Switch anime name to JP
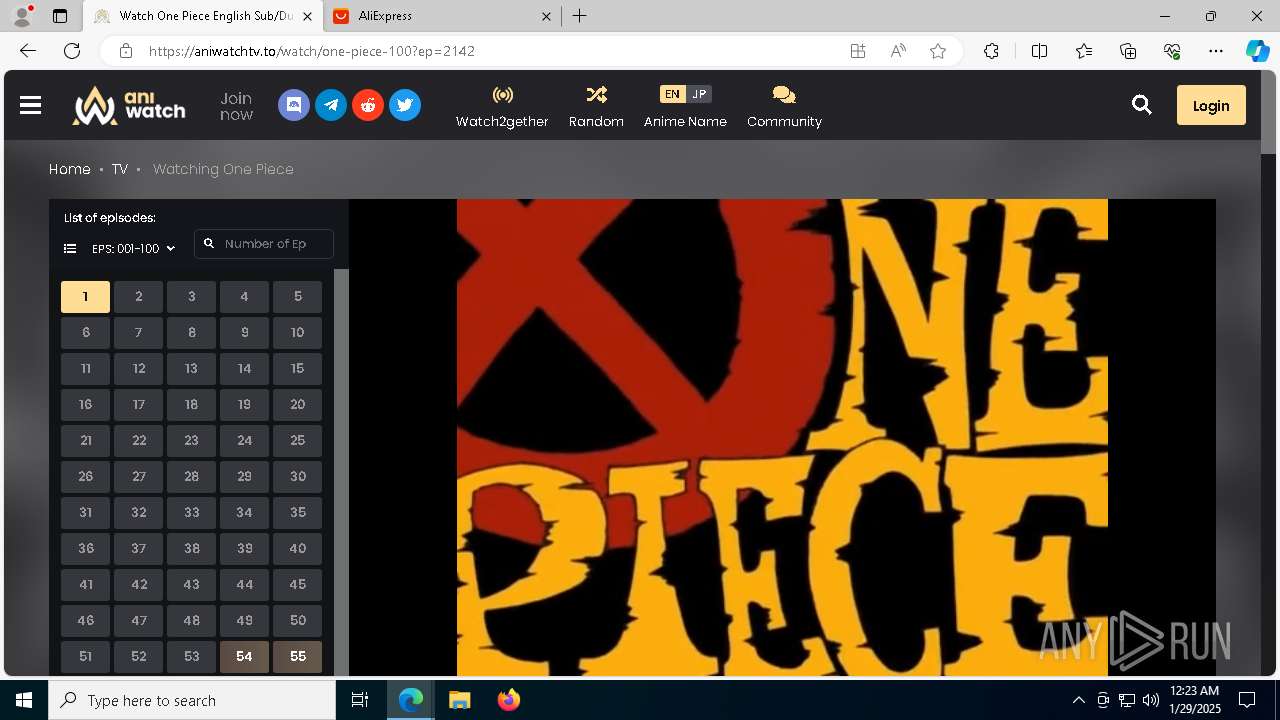The width and height of the screenshot is (1280, 720). (x=699, y=94)
